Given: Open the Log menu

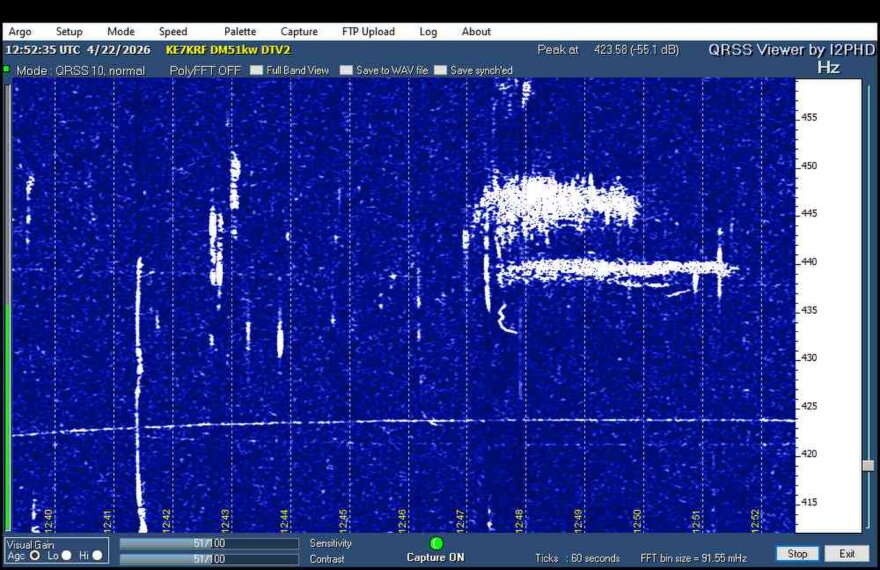Looking at the screenshot, I should click(x=428, y=32).
